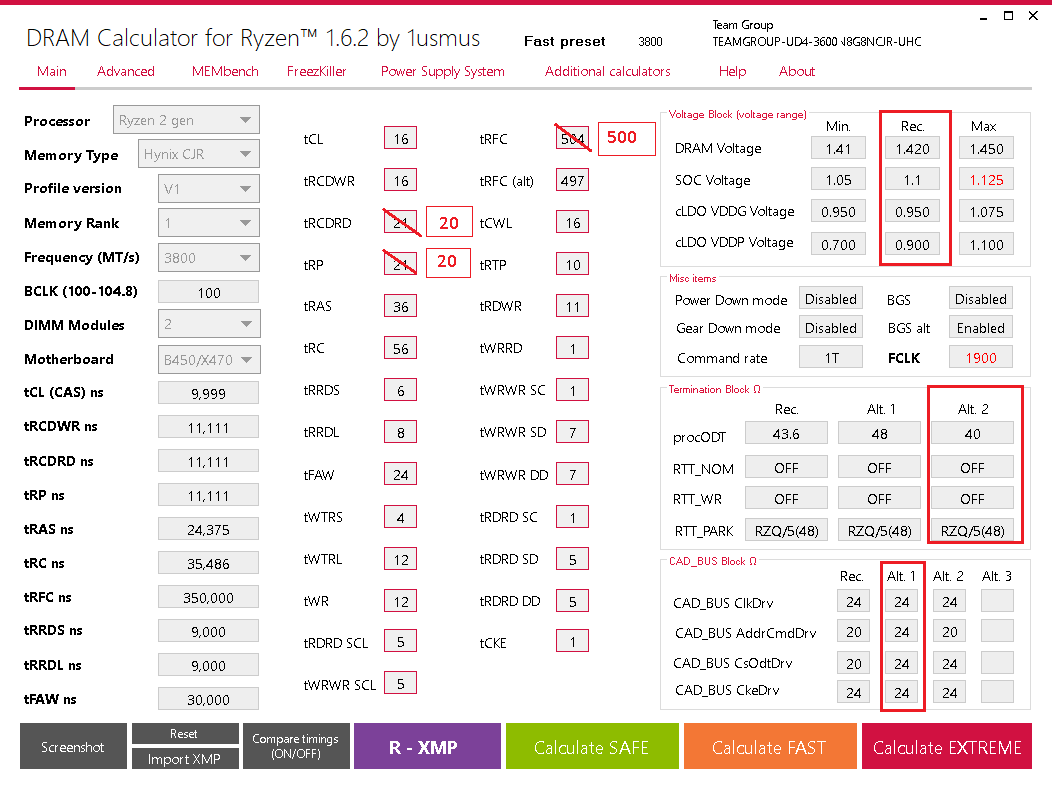Open the Processor dropdown
Screen dimensions: 1052x790
point(186,119)
